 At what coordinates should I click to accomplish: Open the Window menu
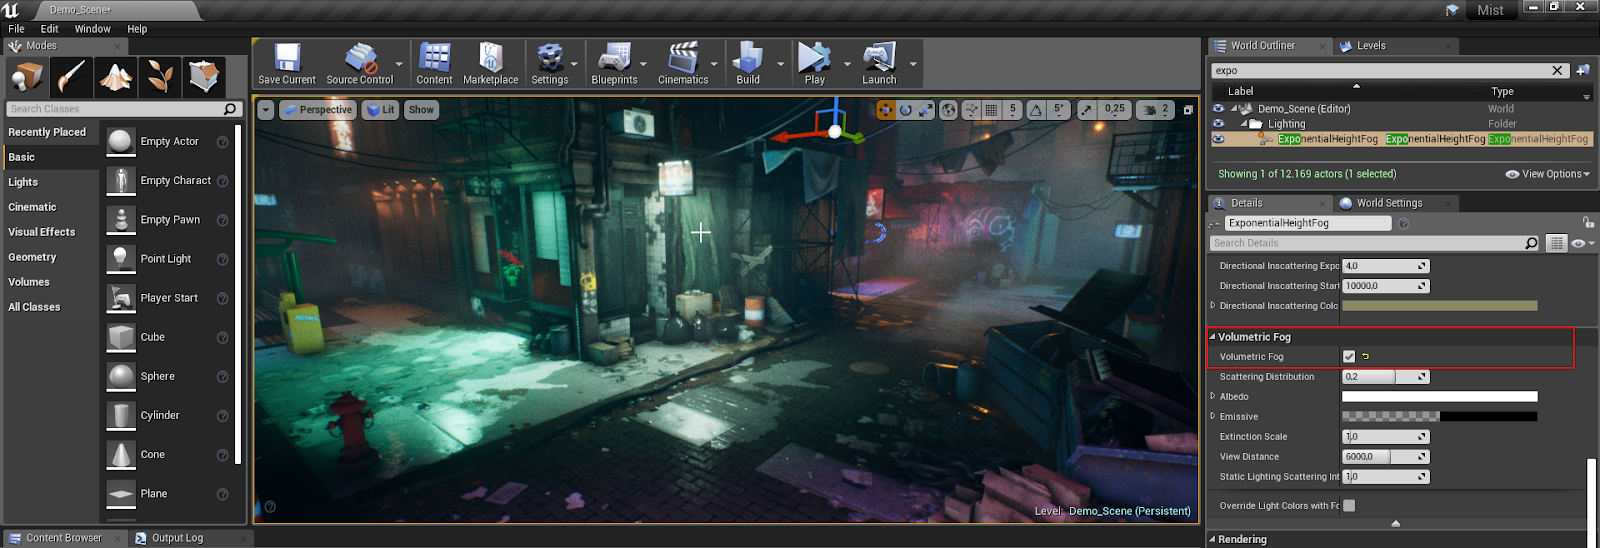coord(93,29)
